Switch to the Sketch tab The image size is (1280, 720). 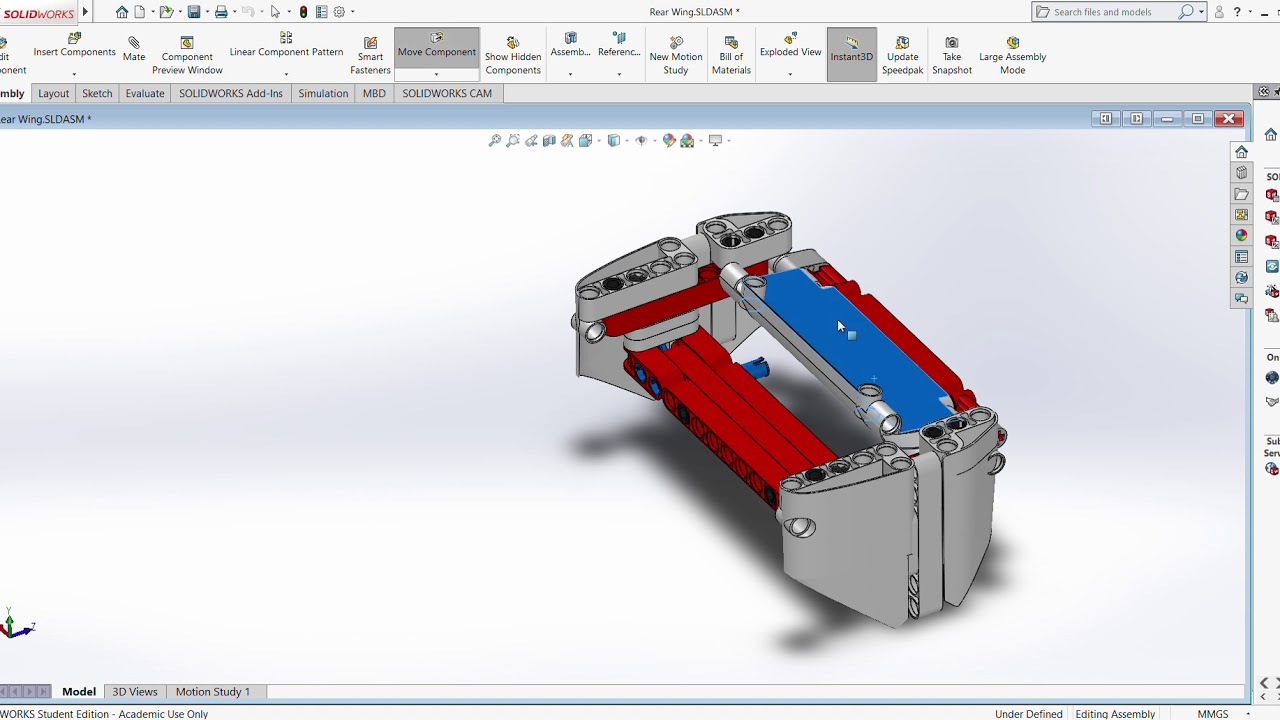click(97, 93)
